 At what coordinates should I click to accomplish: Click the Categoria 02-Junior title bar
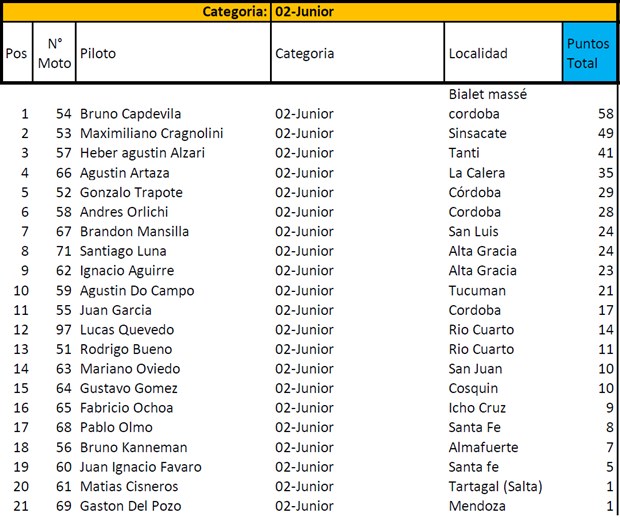[268, 12]
